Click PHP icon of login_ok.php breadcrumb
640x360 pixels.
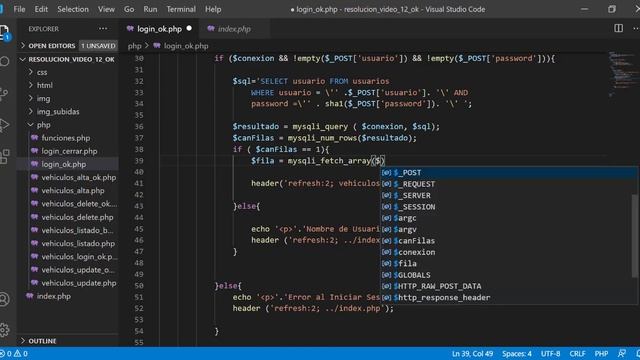157,46
